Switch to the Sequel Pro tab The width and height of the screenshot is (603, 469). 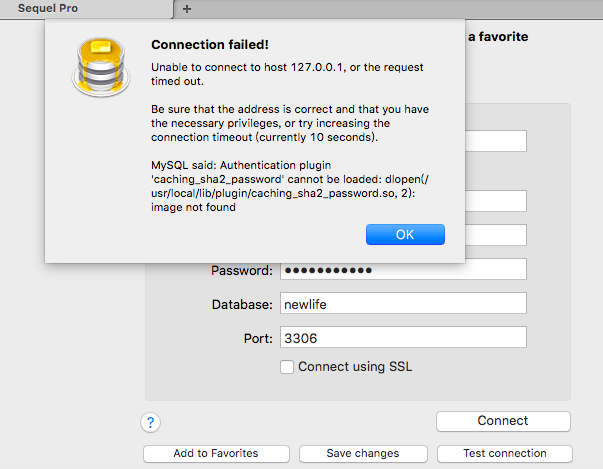[x=85, y=8]
